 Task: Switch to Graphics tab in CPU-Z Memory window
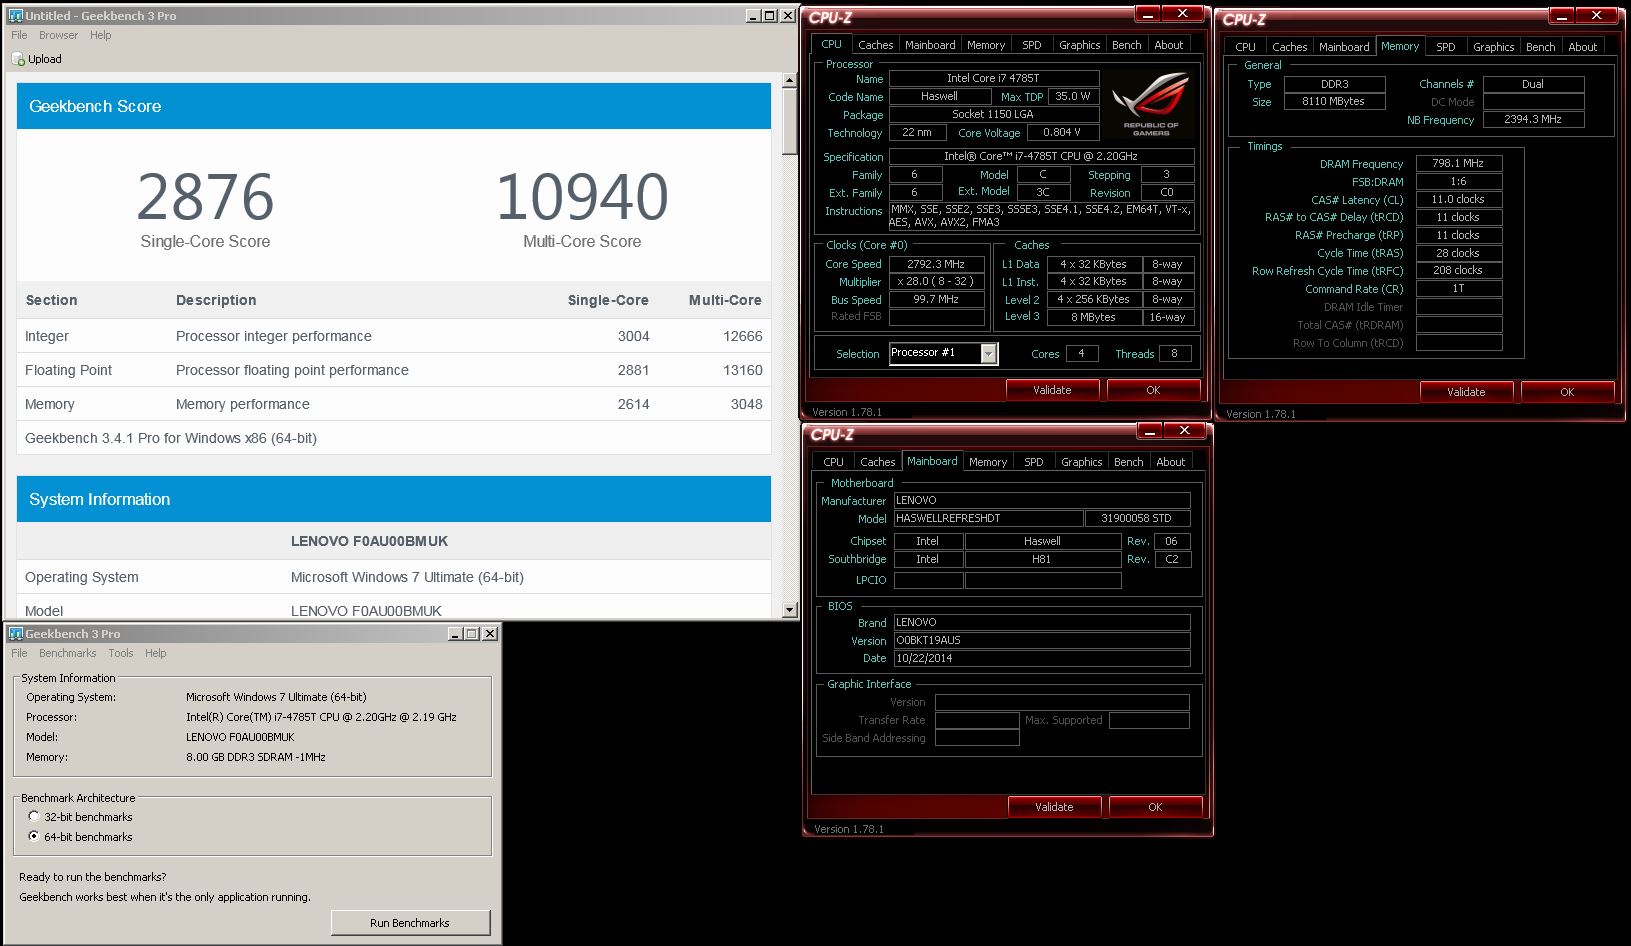(1494, 47)
